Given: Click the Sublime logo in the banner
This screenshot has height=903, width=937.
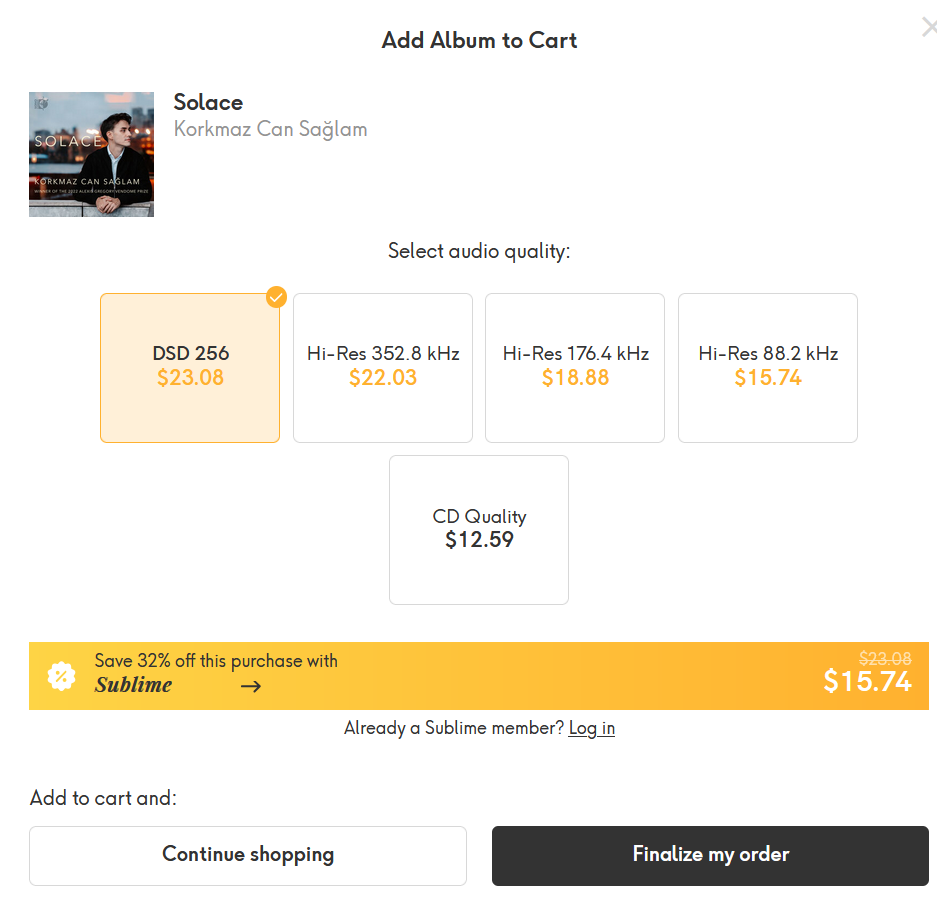Looking at the screenshot, I should 133,685.
